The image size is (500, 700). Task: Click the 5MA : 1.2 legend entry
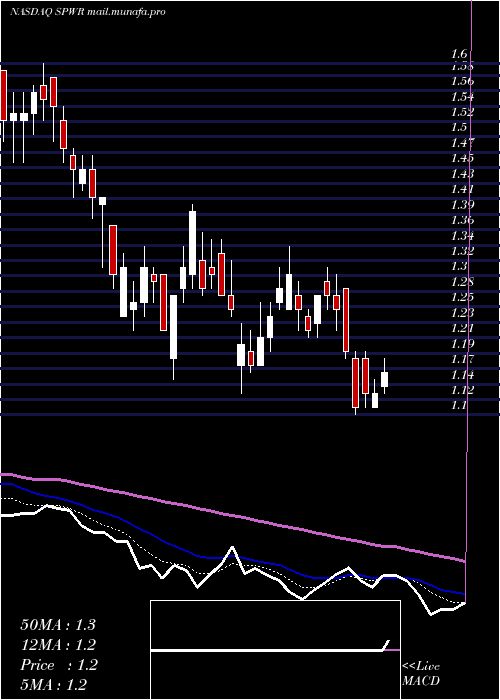pos(54,685)
